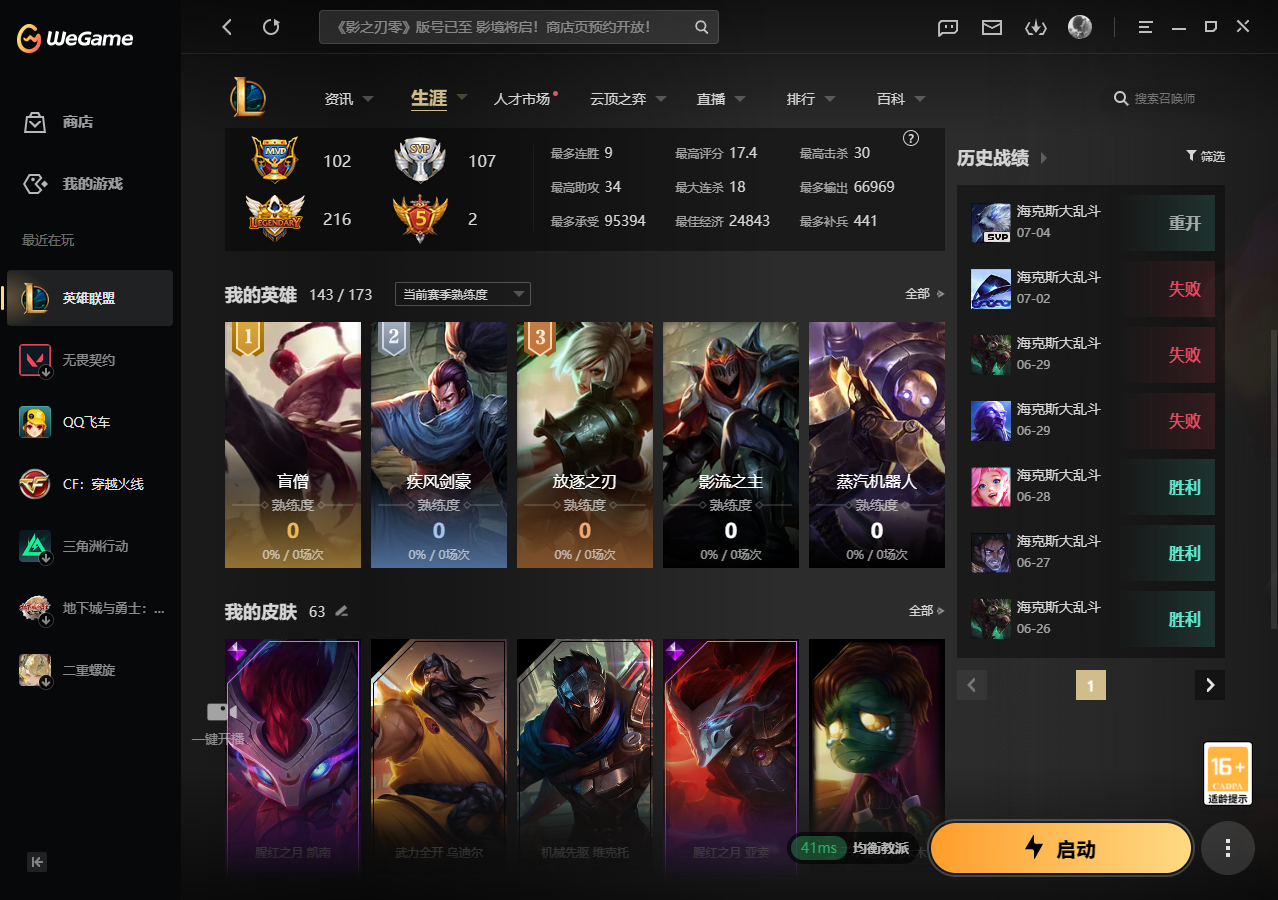Click the League of Legends logo
Viewport: 1278px width, 900px height.
coord(247,97)
